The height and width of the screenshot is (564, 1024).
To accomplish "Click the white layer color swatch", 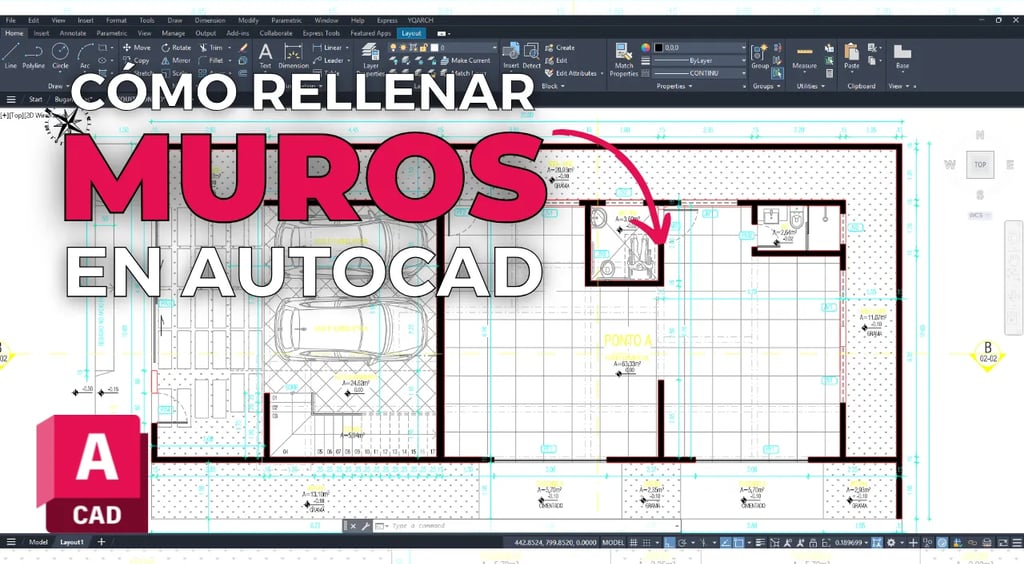I will click(x=434, y=48).
